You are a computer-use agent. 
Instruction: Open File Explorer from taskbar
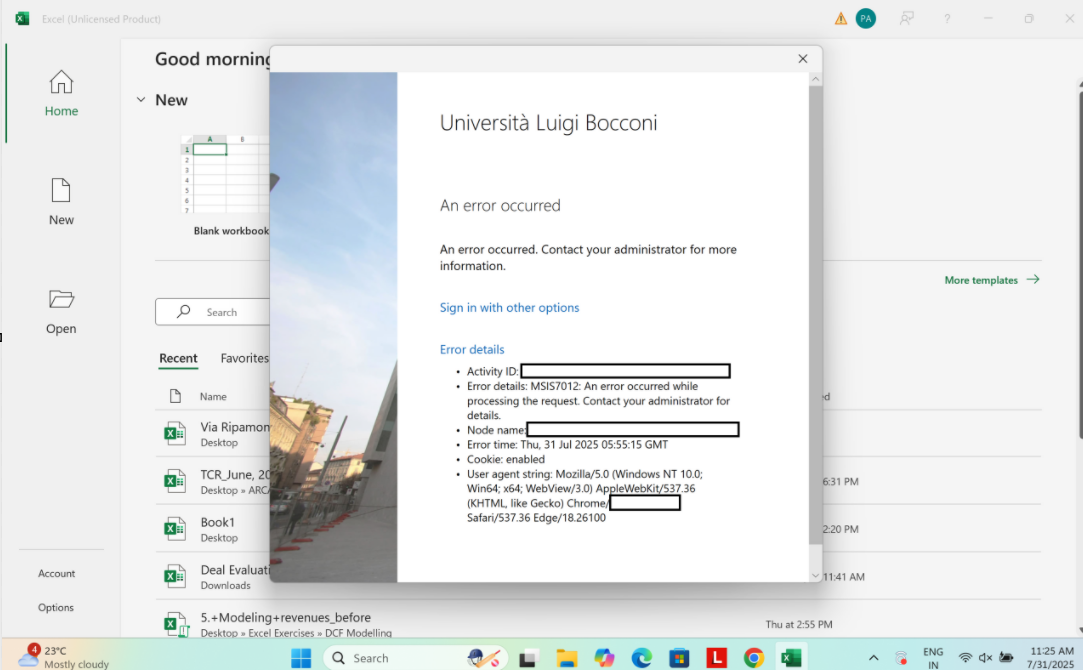coord(566,658)
